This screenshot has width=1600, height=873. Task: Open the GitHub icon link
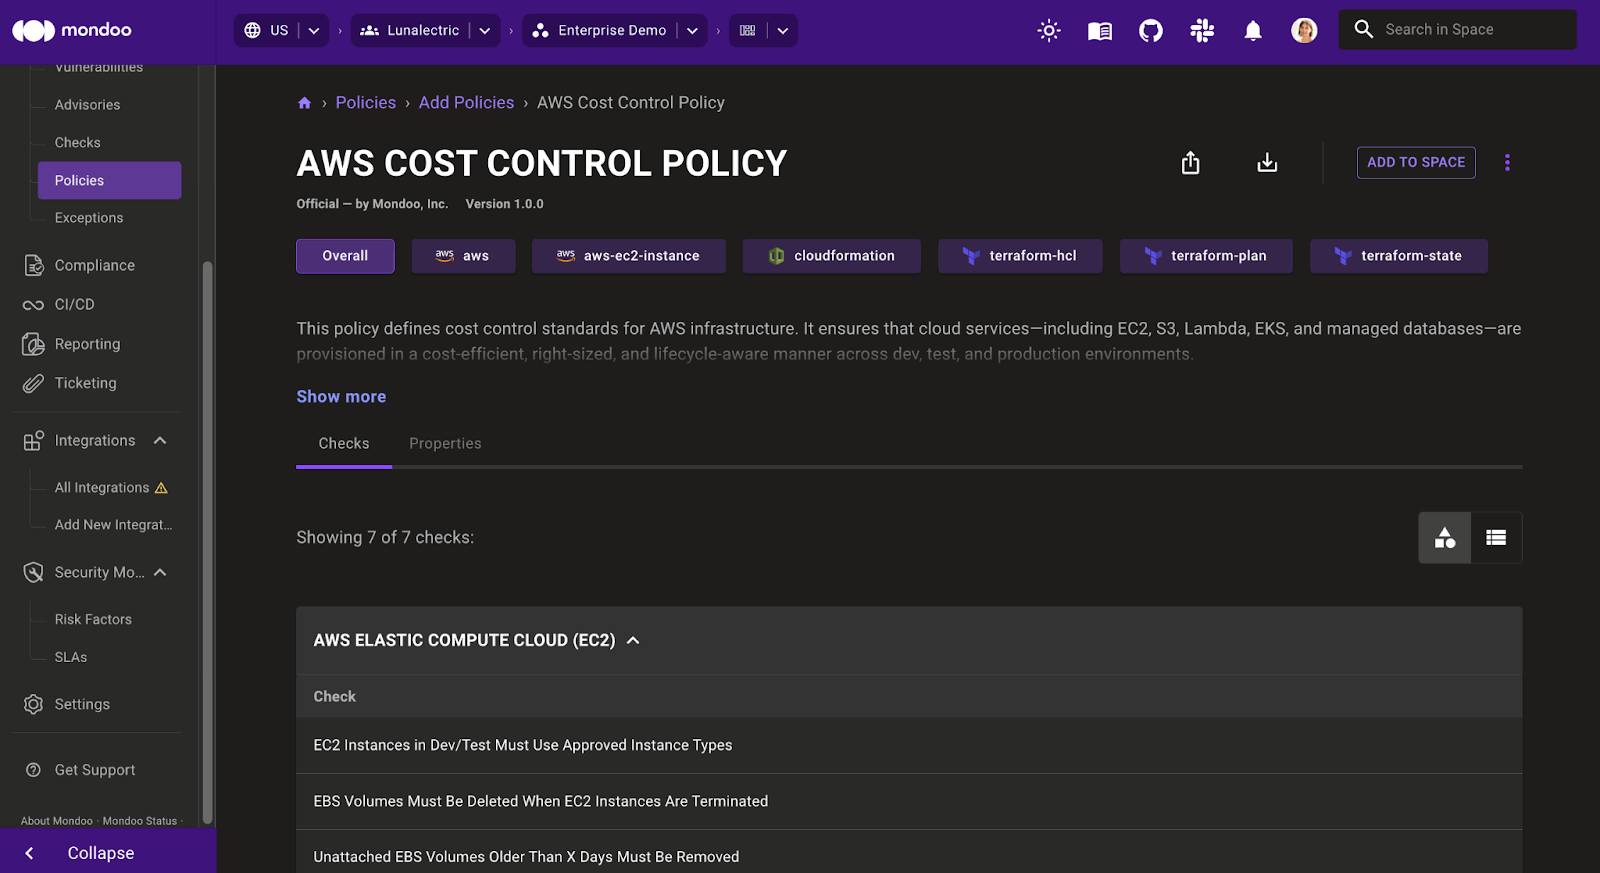click(x=1150, y=31)
